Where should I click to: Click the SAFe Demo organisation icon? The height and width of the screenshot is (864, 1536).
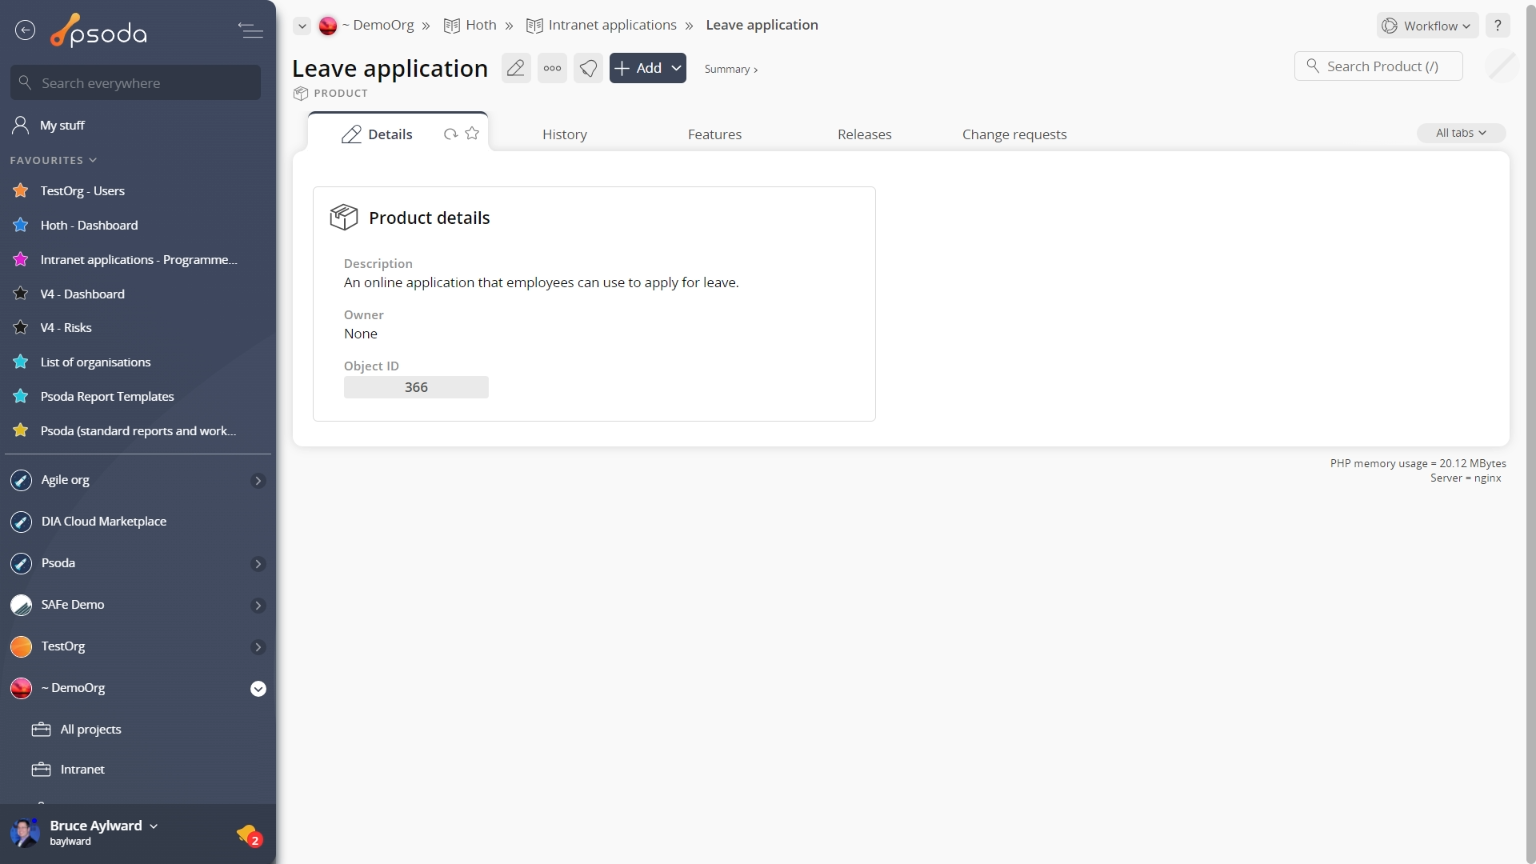[x=21, y=605]
